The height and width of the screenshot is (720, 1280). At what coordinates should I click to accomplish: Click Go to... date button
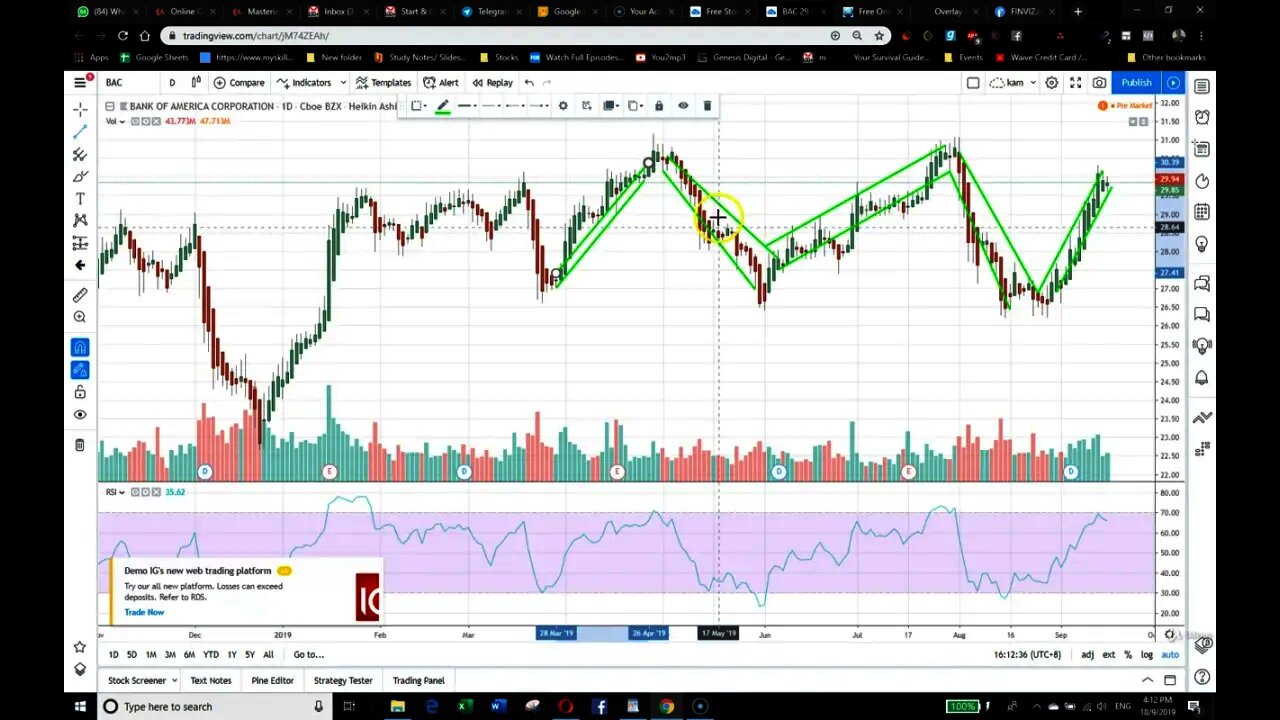pos(309,654)
